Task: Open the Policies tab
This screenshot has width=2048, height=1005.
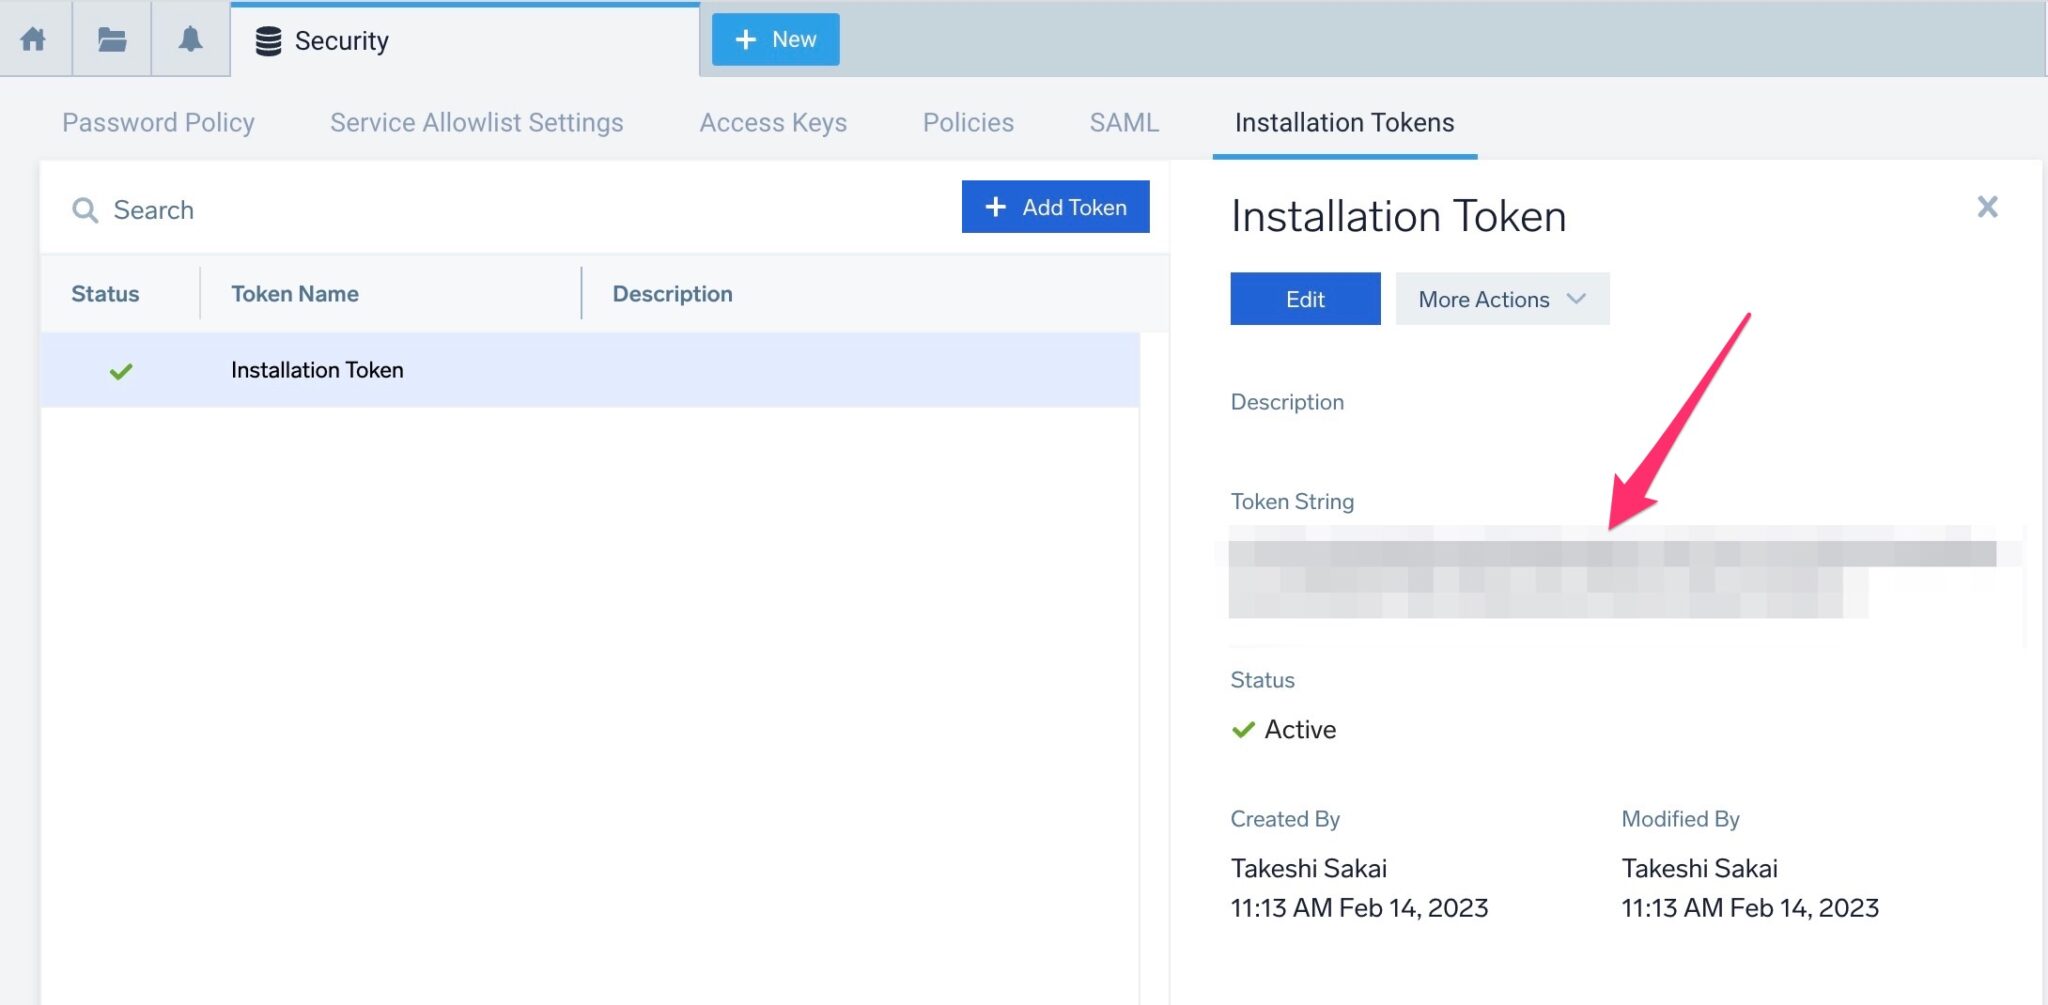Action: tap(967, 122)
